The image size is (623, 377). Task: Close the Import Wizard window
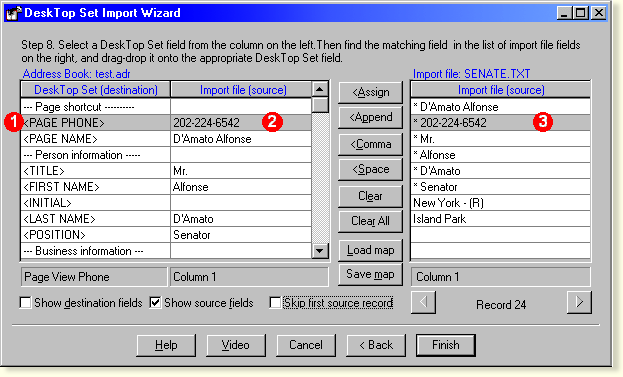(598, 13)
